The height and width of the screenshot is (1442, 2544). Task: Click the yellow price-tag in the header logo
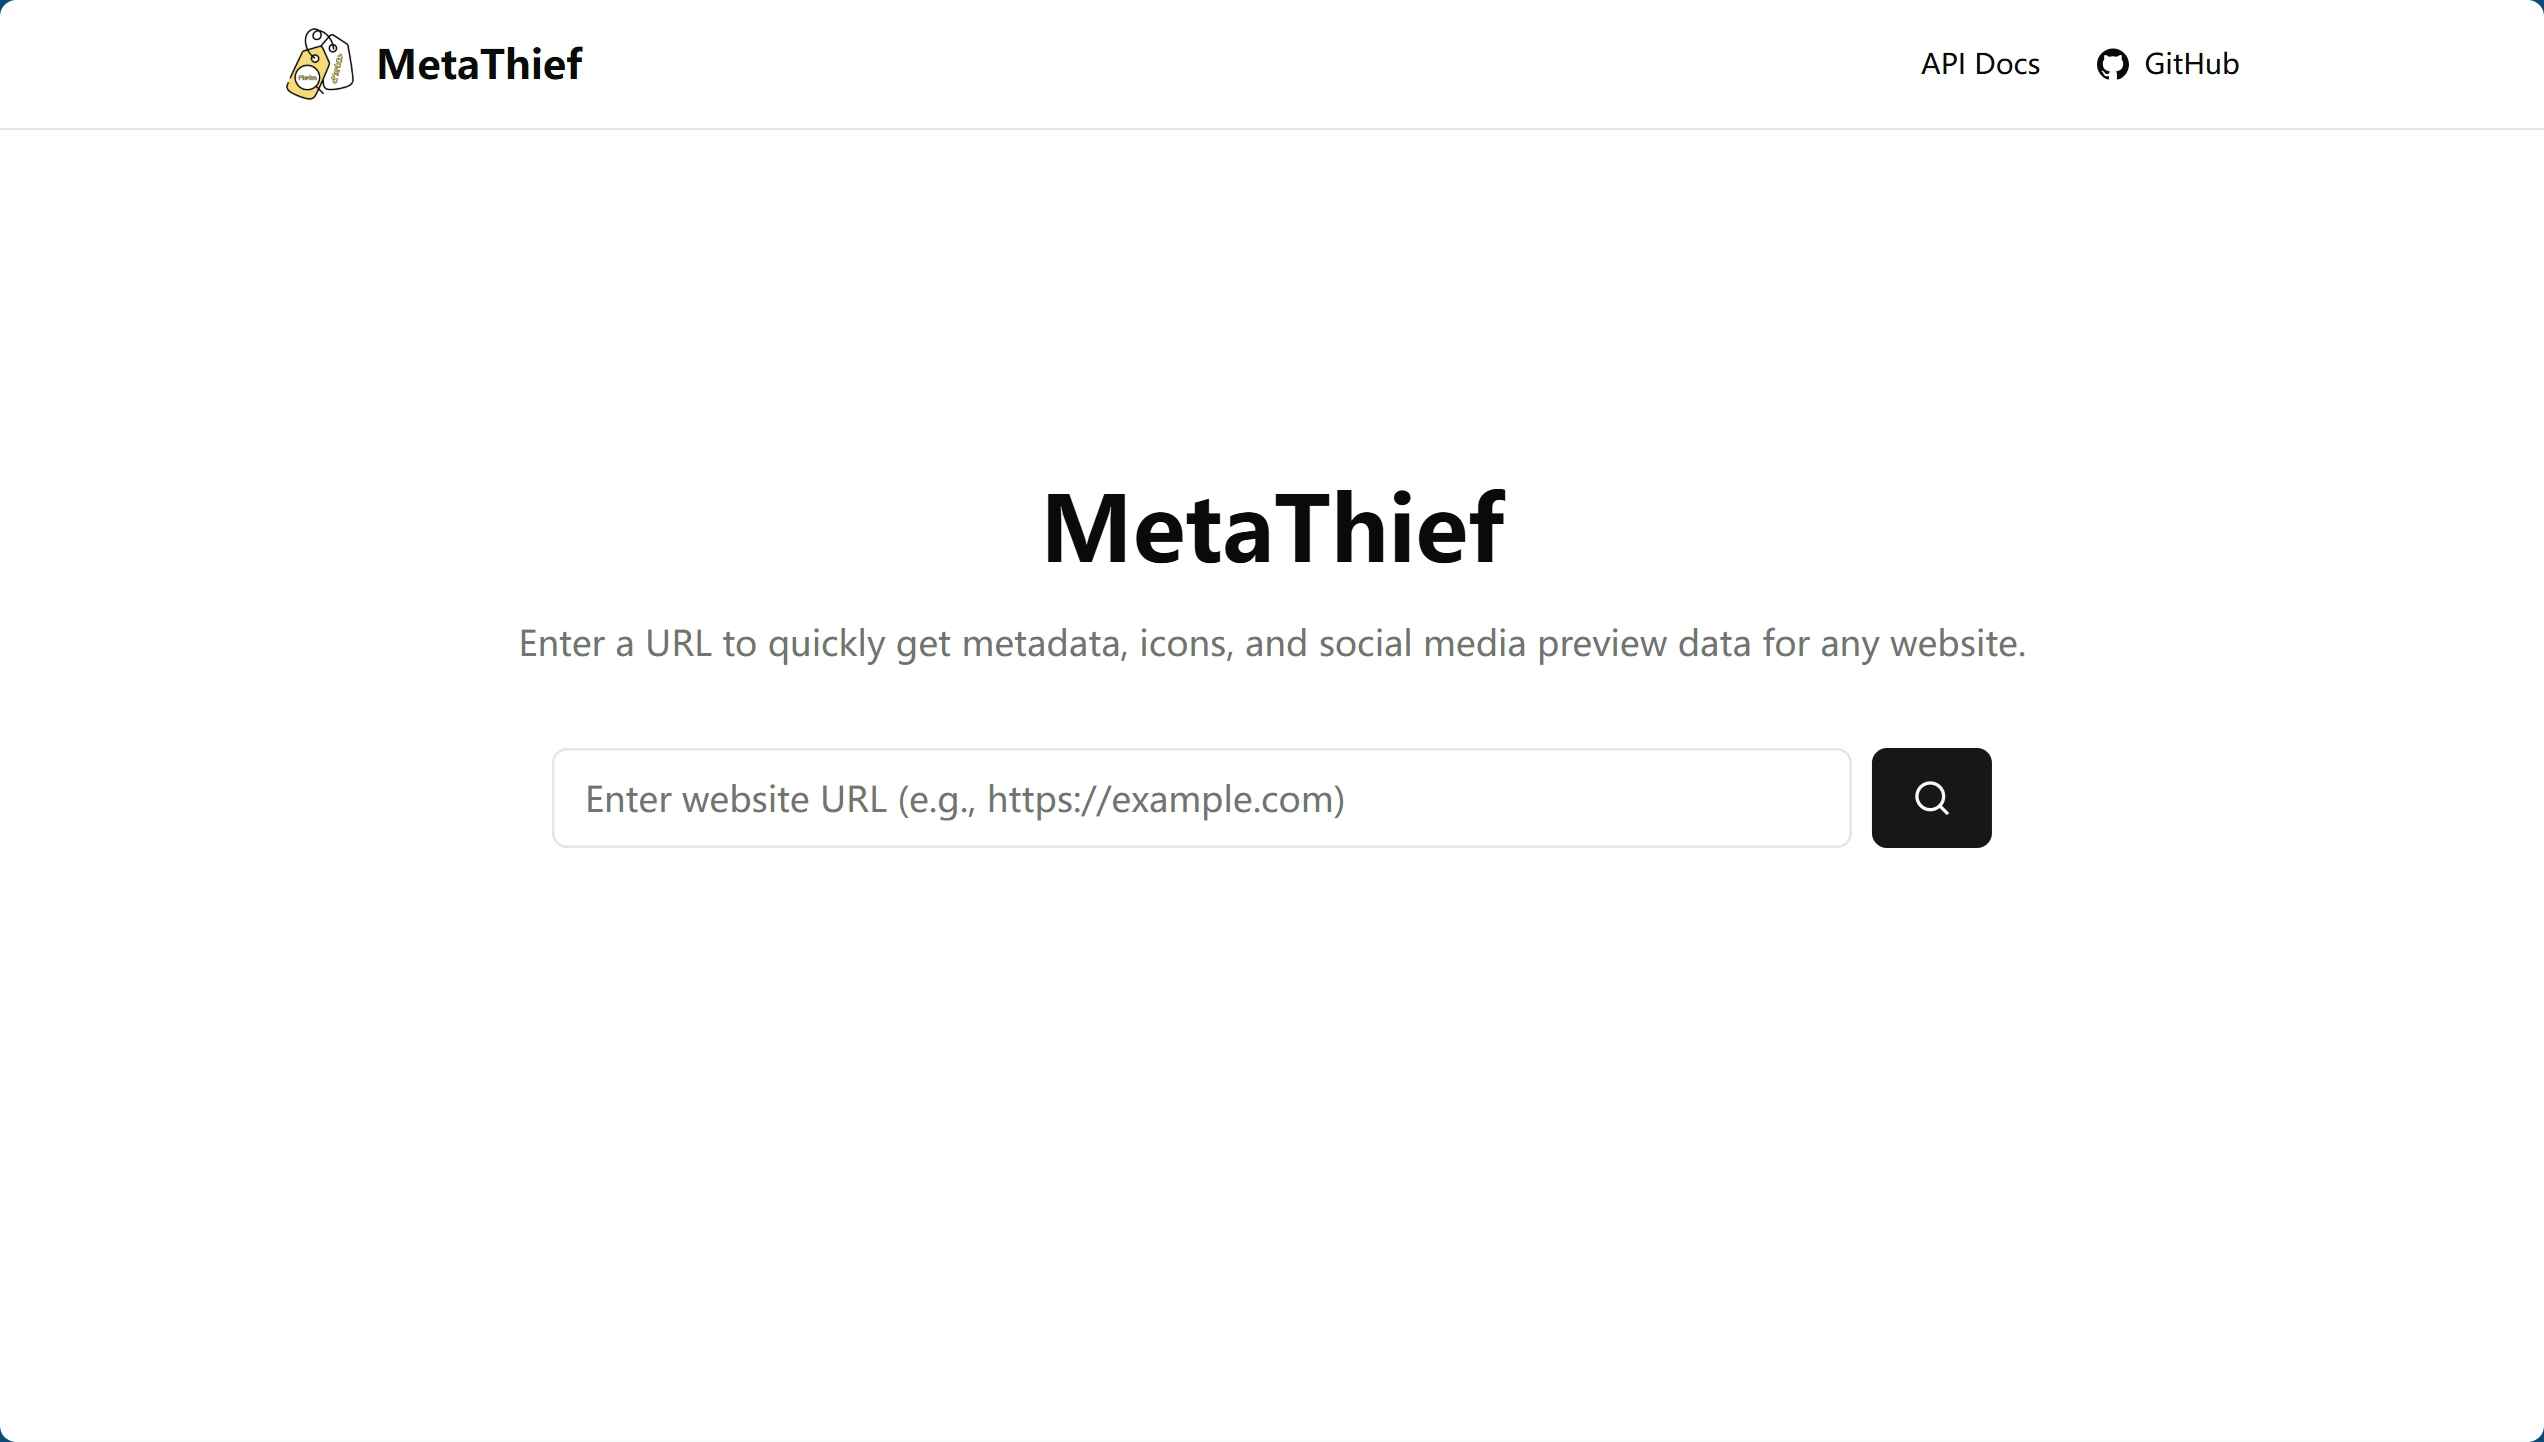(x=310, y=75)
